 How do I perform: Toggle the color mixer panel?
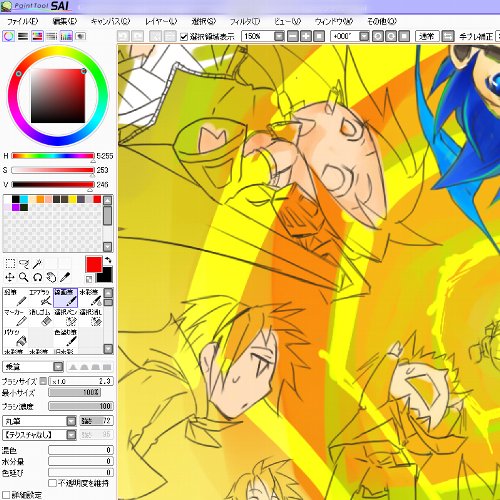[52, 36]
